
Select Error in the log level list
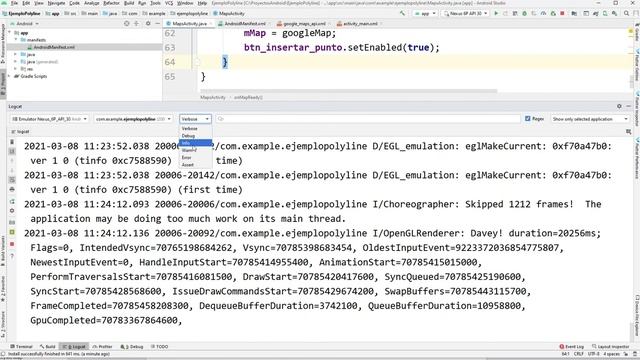[196, 158]
